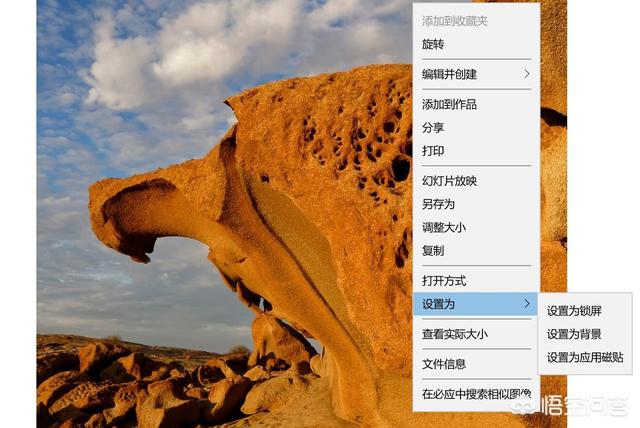Select 复制 in the context menu
This screenshot has width=640, height=428.
(x=476, y=251)
